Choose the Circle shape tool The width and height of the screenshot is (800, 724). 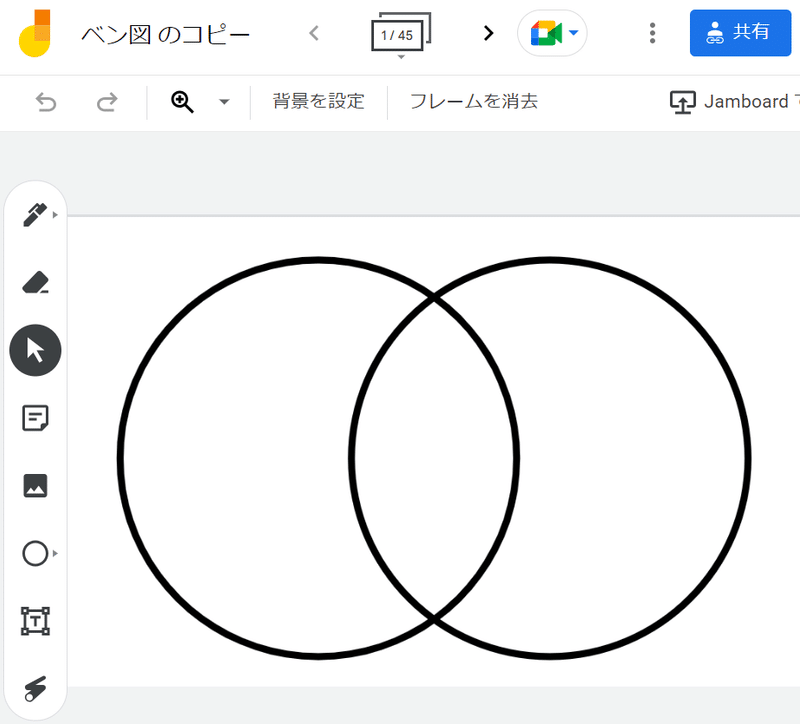pyautogui.click(x=35, y=553)
